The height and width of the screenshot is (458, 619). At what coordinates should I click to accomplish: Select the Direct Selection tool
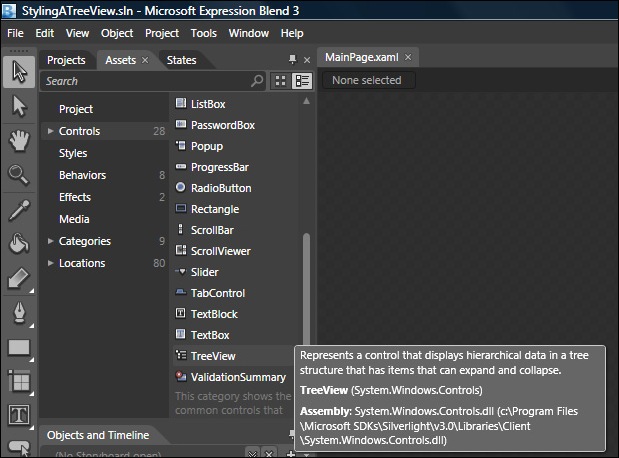click(x=19, y=106)
